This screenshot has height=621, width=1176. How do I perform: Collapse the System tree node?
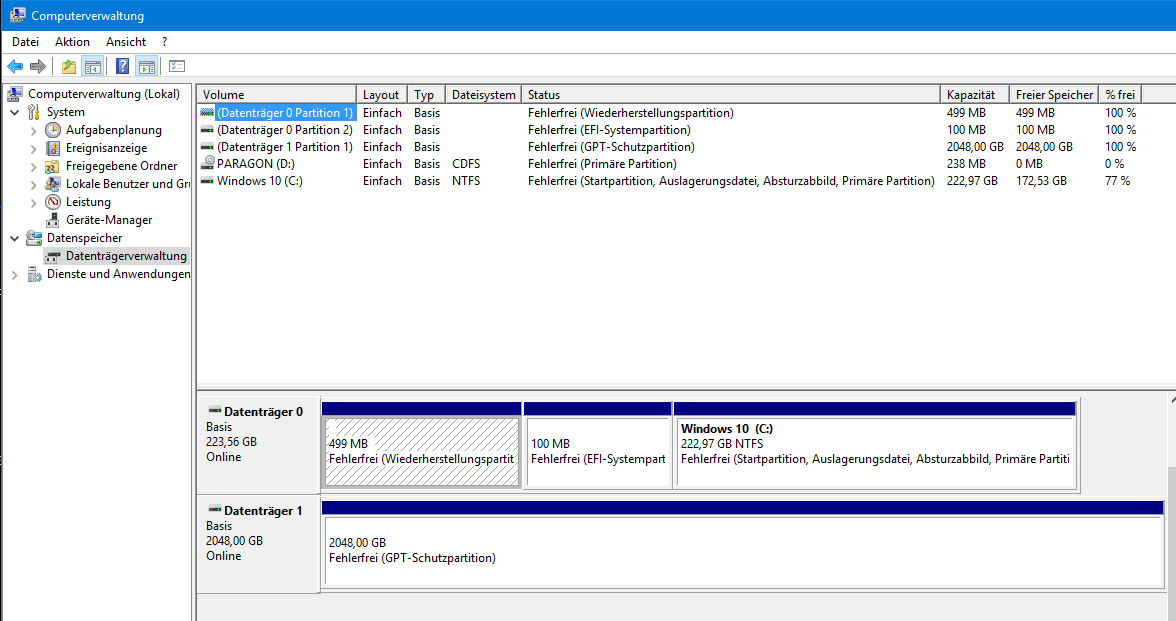pyautogui.click(x=14, y=112)
